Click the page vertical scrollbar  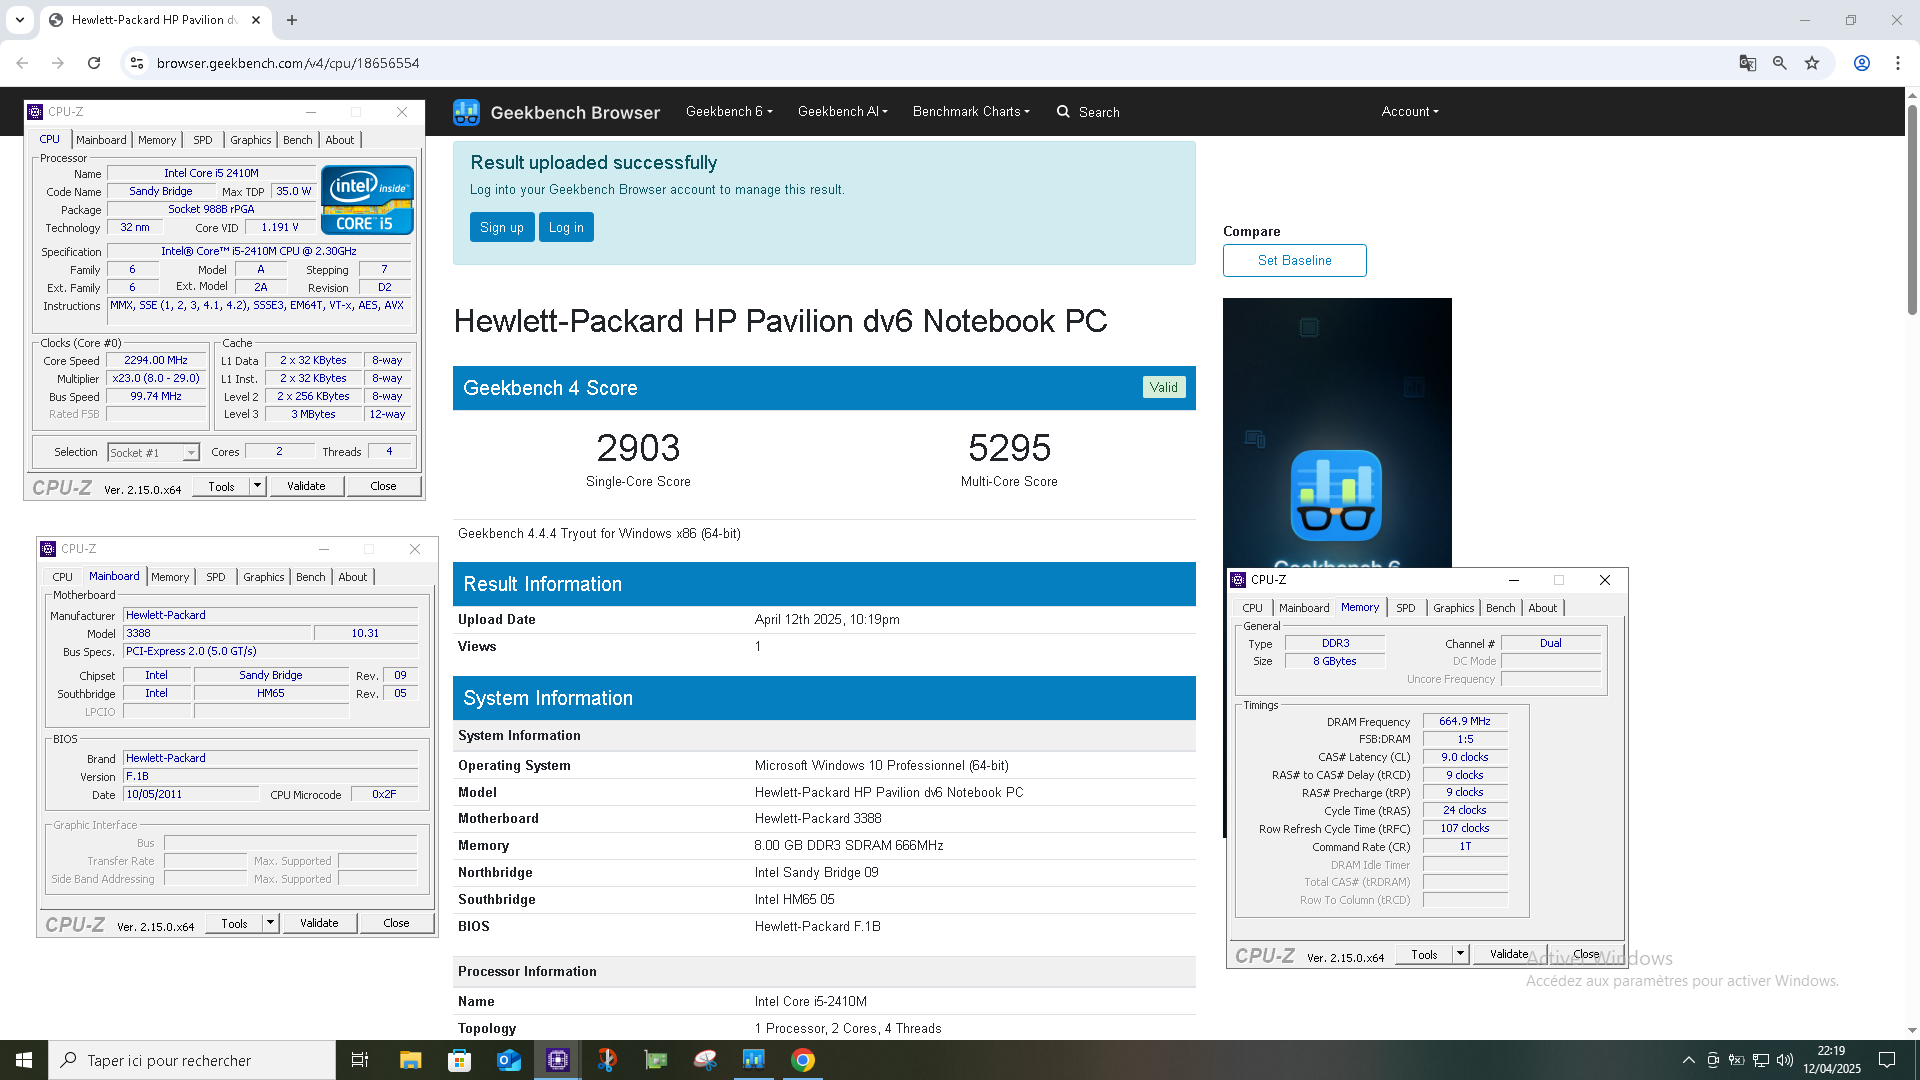pyautogui.click(x=1912, y=210)
